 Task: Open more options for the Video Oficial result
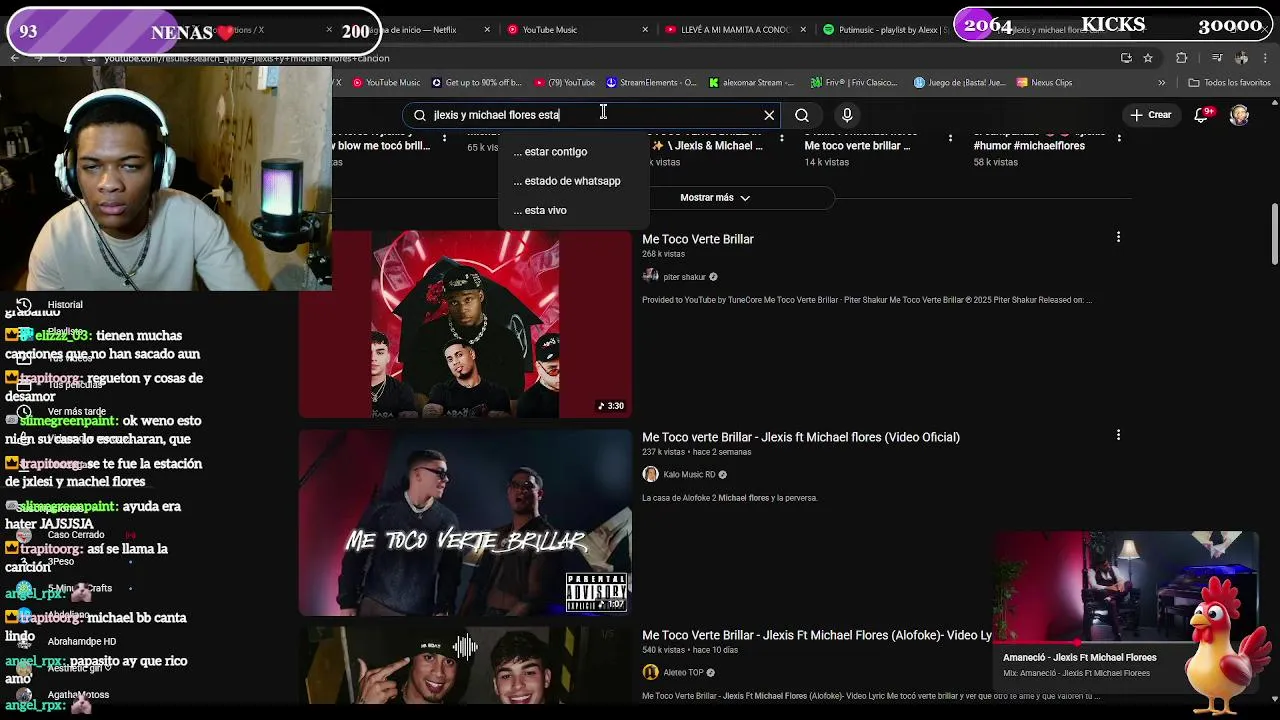pos(1118,435)
